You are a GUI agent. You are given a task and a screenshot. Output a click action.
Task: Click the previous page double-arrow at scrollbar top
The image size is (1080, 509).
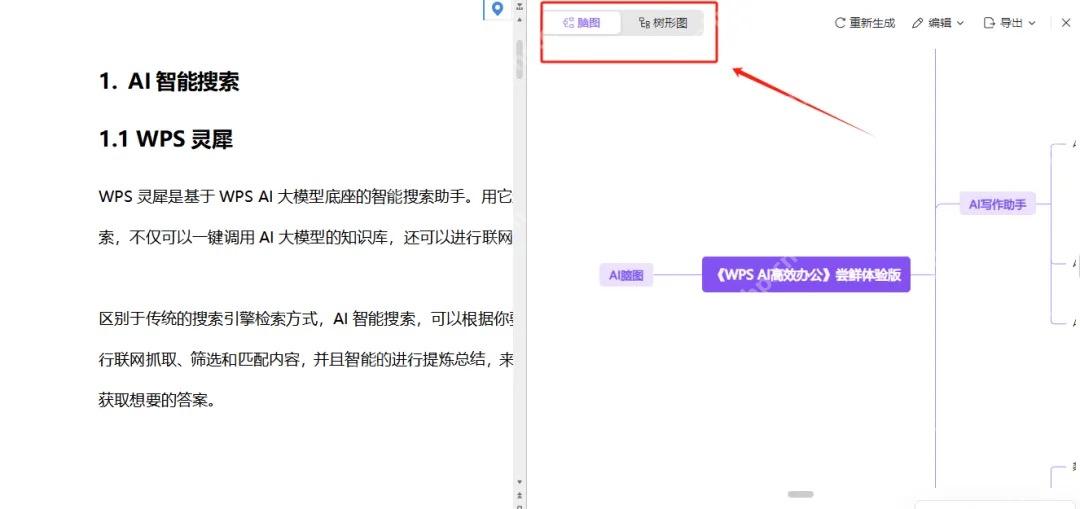click(519, 7)
